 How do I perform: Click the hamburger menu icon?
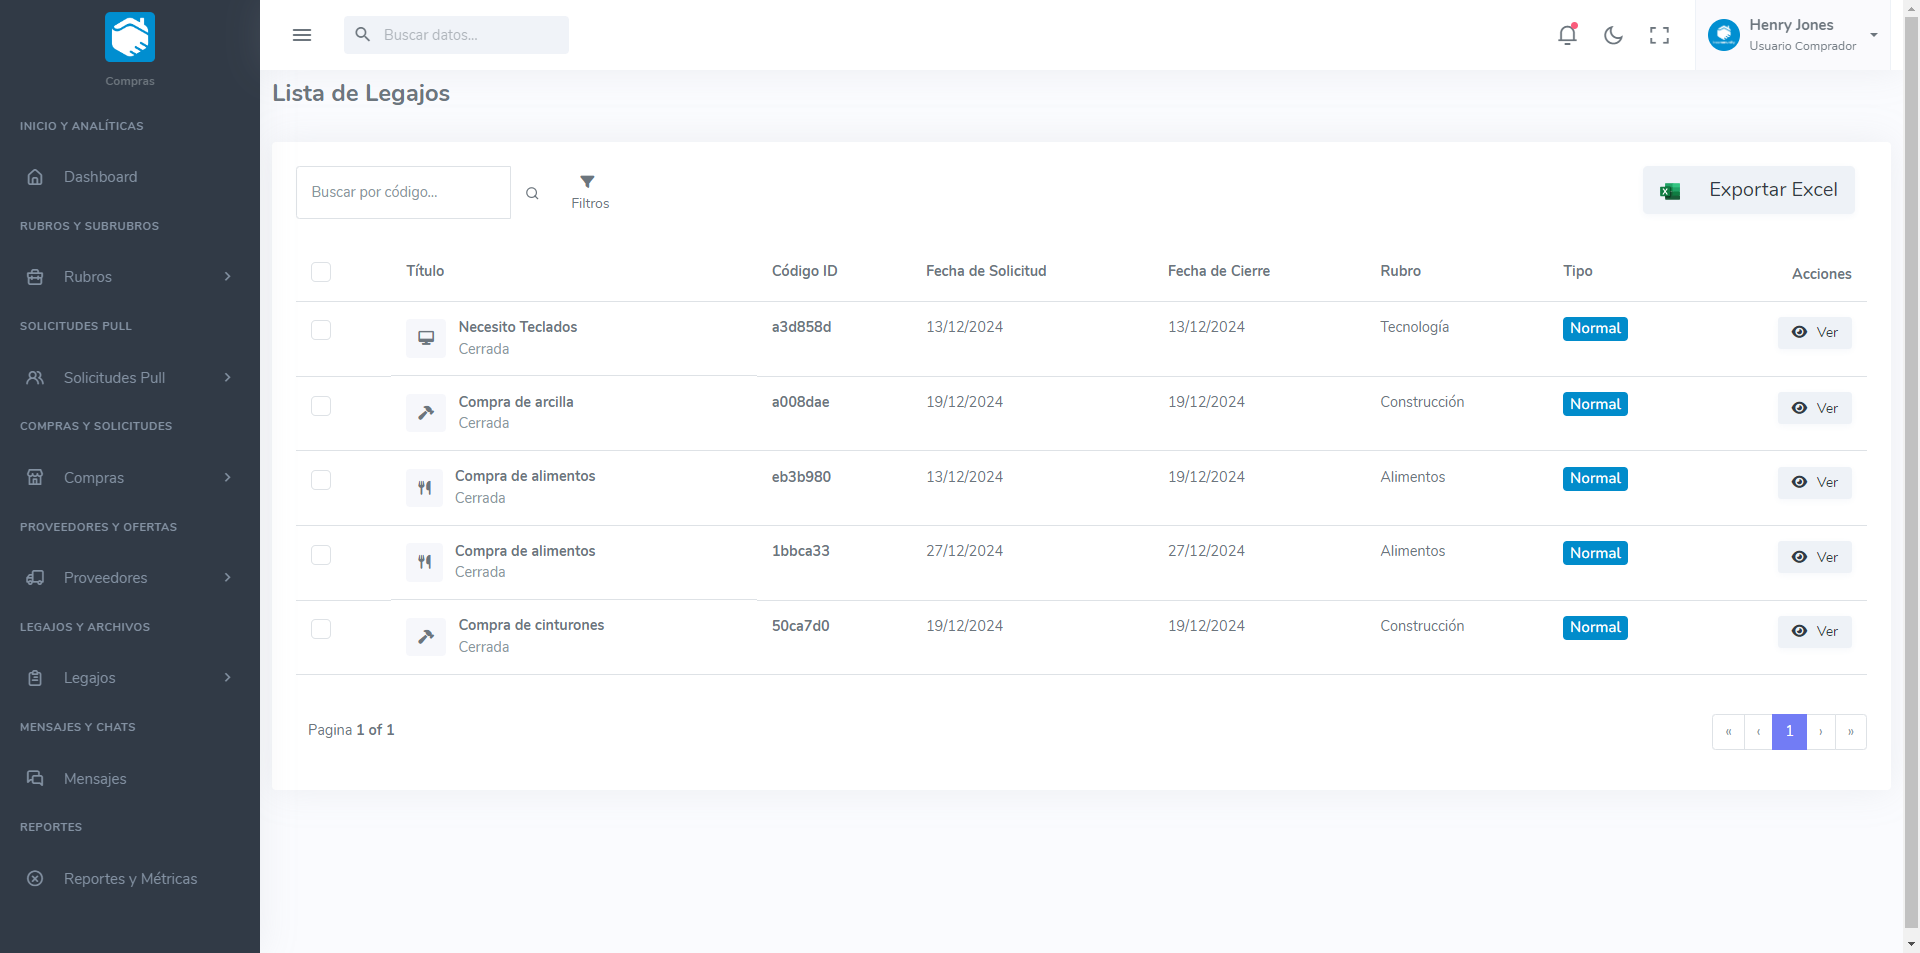[302, 35]
